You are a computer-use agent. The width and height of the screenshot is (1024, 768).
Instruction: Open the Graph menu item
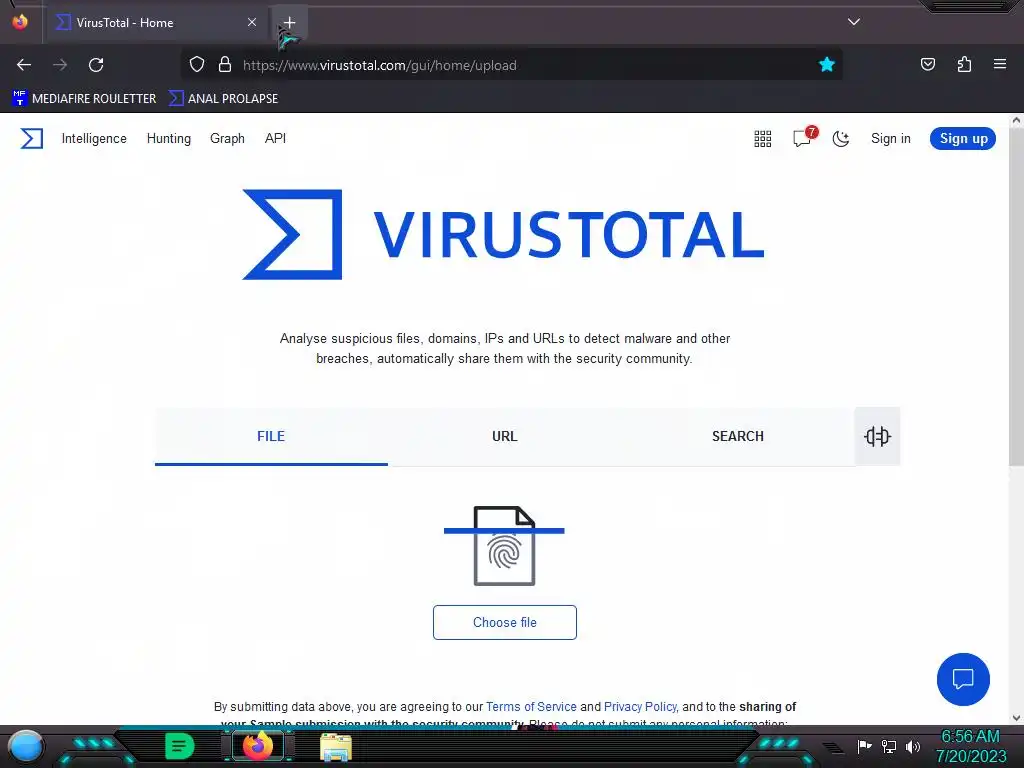pyautogui.click(x=227, y=138)
